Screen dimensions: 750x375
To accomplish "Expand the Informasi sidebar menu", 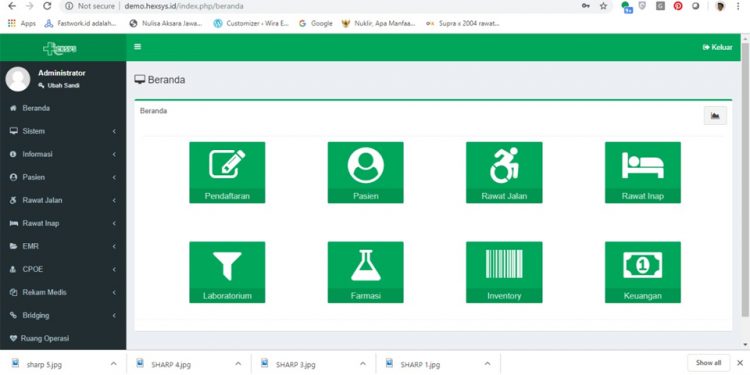I will [63, 154].
